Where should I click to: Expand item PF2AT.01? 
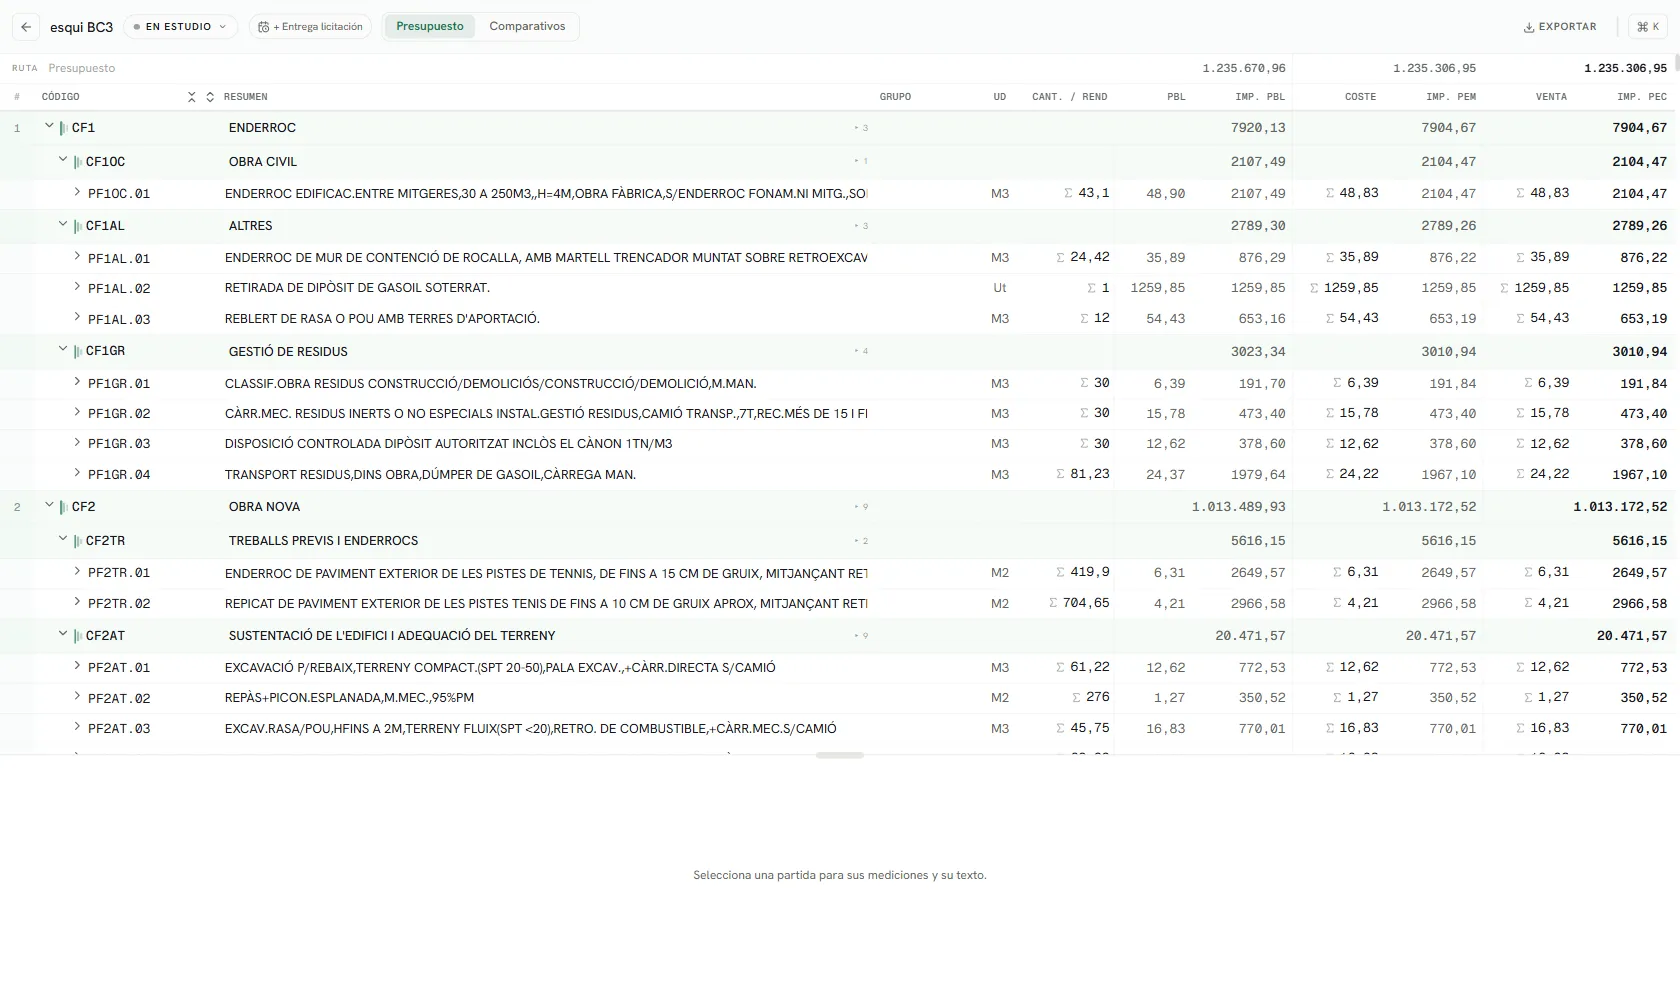[x=77, y=666]
